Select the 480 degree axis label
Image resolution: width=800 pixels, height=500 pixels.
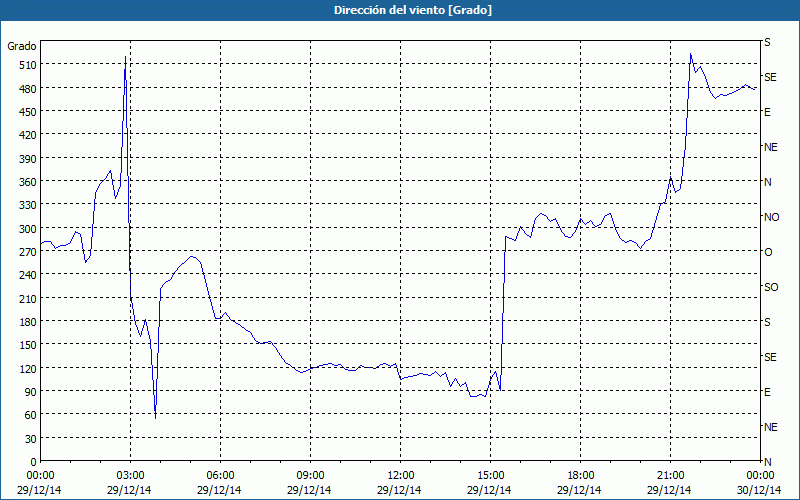click(x=28, y=88)
